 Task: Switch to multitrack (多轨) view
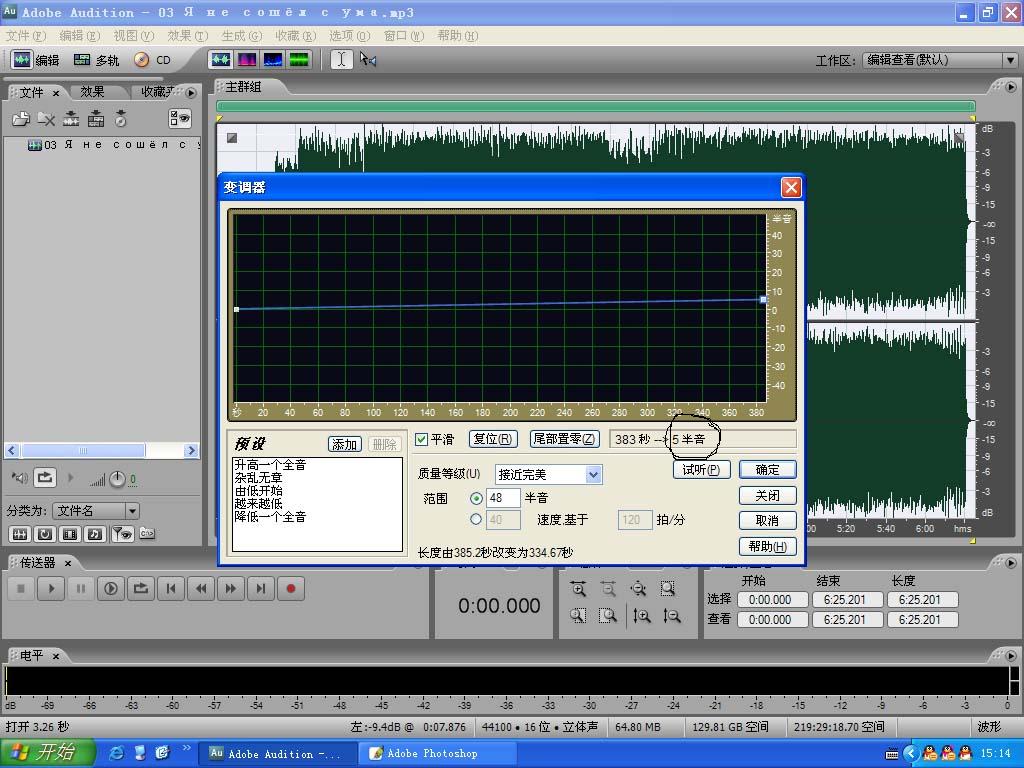point(96,60)
